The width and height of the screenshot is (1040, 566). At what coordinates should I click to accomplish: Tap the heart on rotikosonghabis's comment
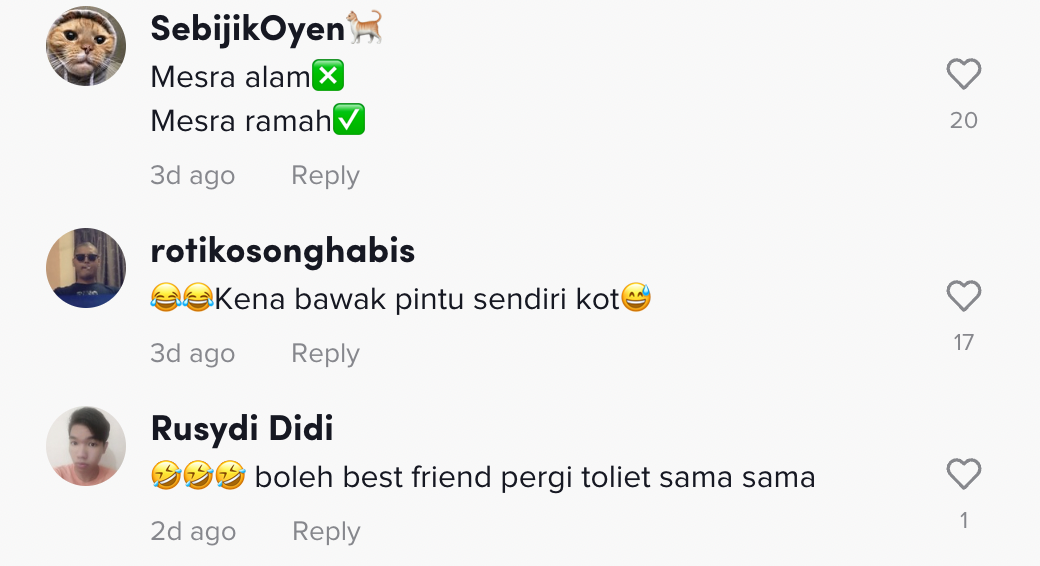pos(963,296)
